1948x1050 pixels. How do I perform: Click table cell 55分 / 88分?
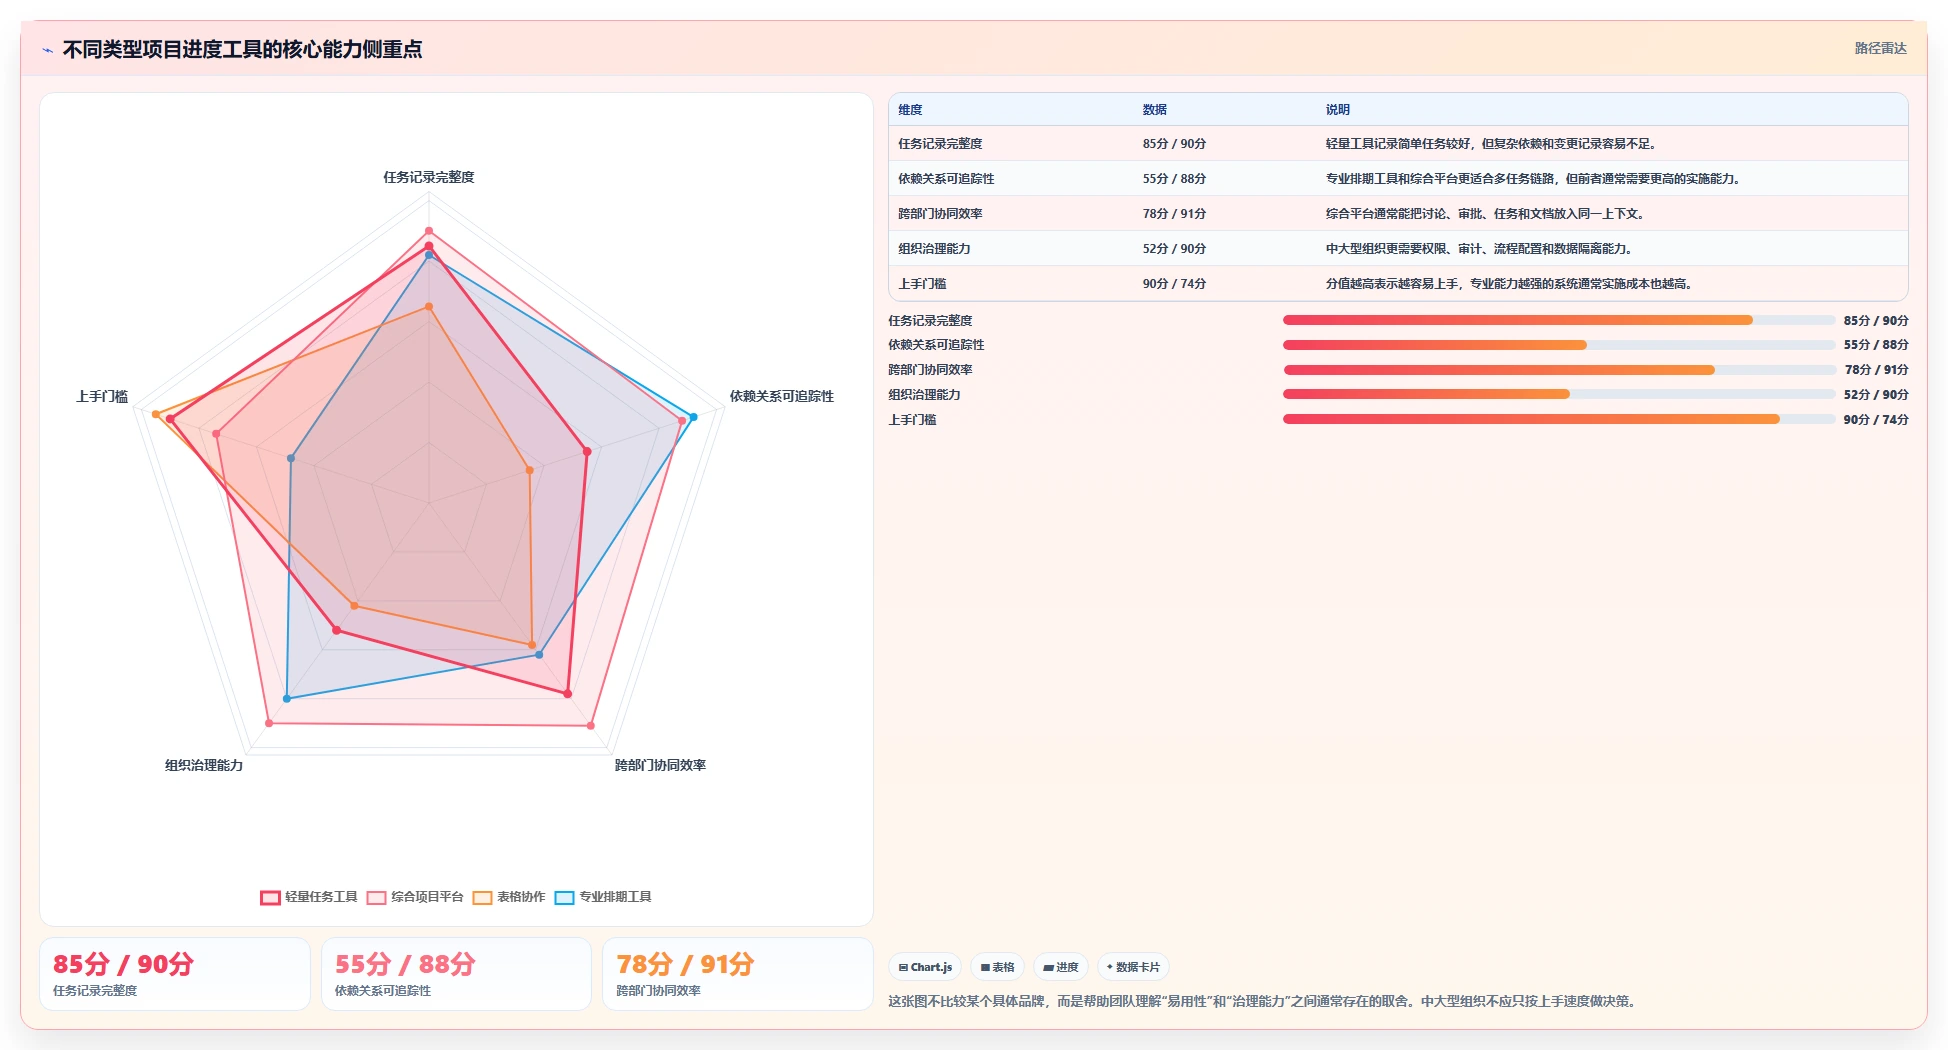(x=1174, y=179)
